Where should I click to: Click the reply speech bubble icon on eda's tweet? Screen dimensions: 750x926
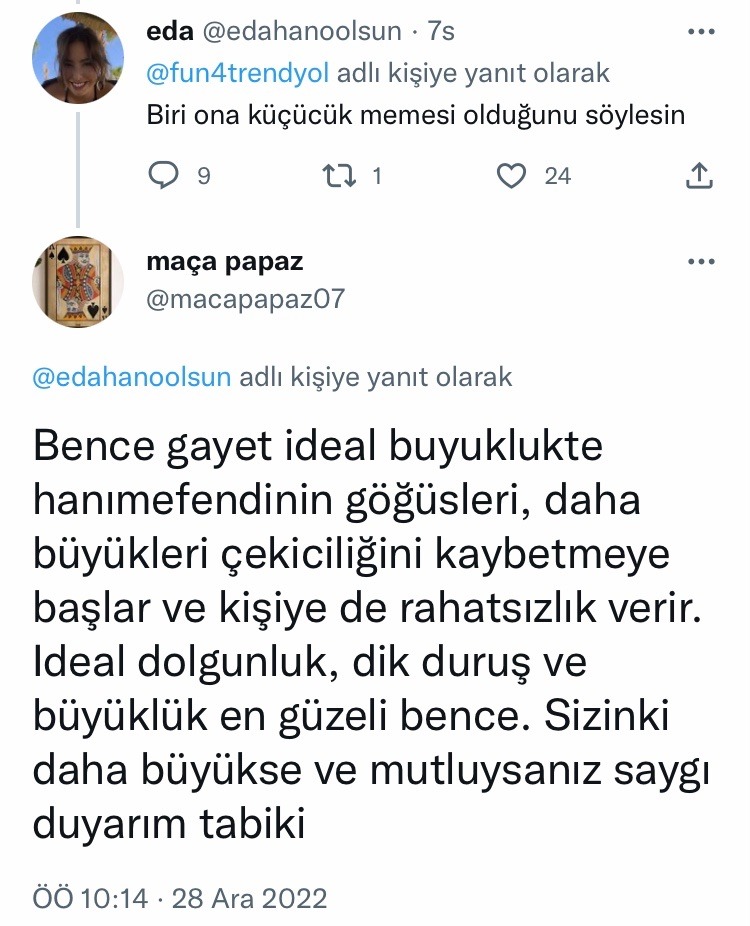point(163,176)
